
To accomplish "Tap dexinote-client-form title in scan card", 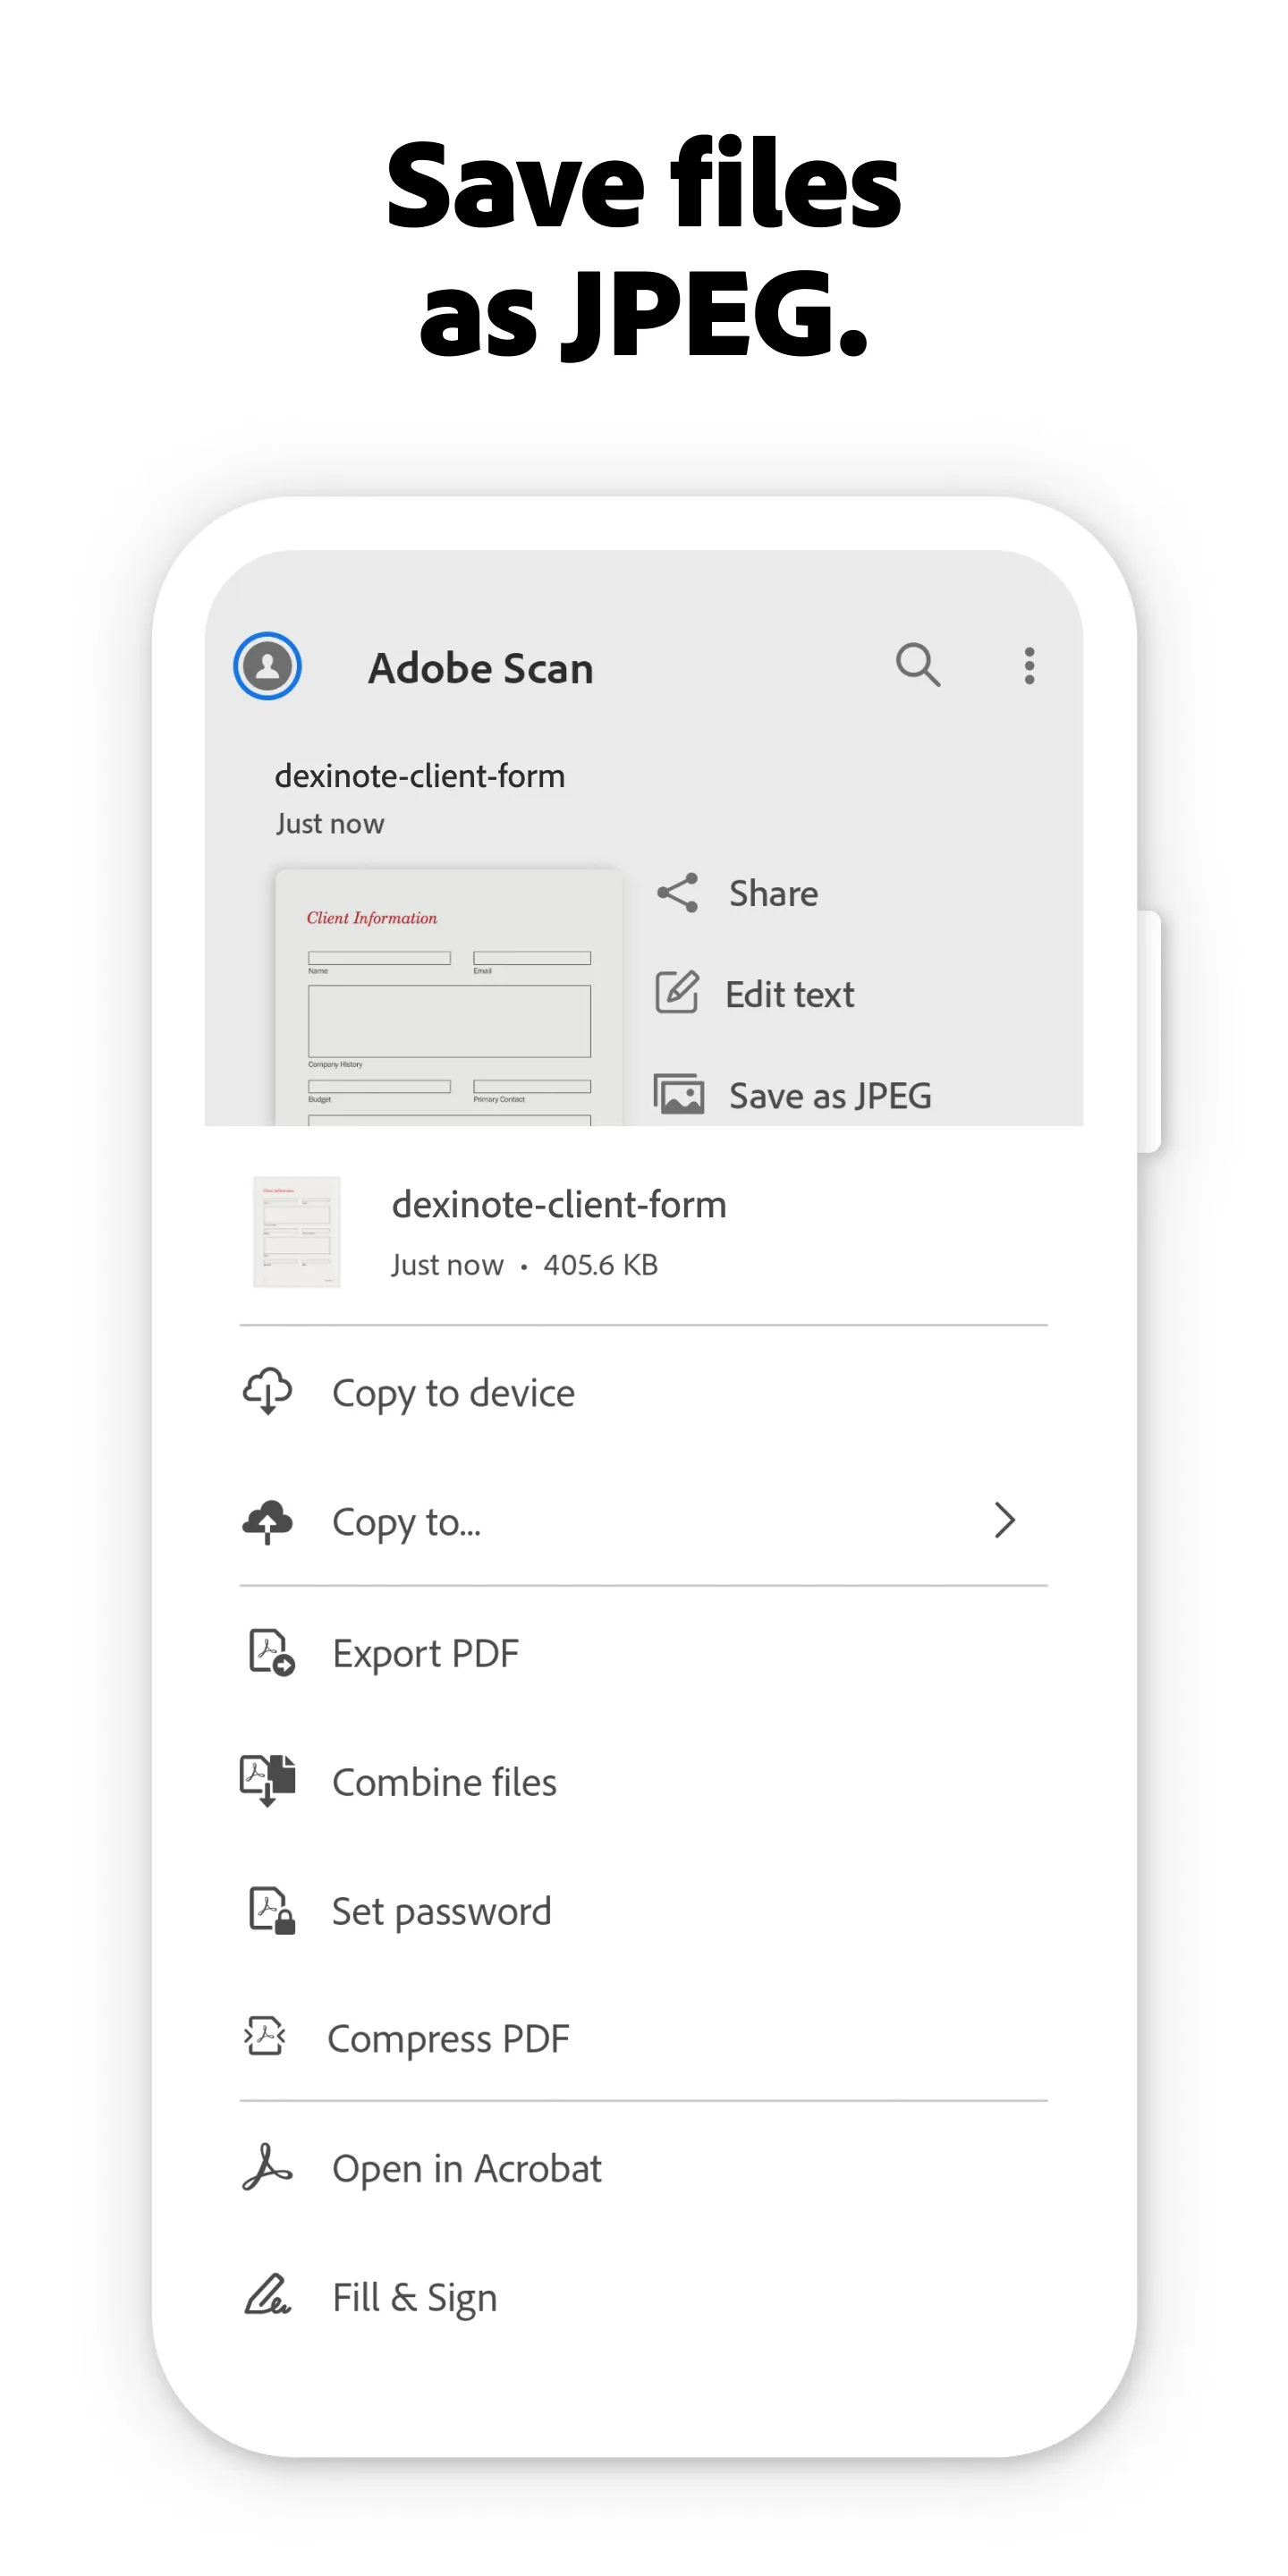I will point(420,776).
